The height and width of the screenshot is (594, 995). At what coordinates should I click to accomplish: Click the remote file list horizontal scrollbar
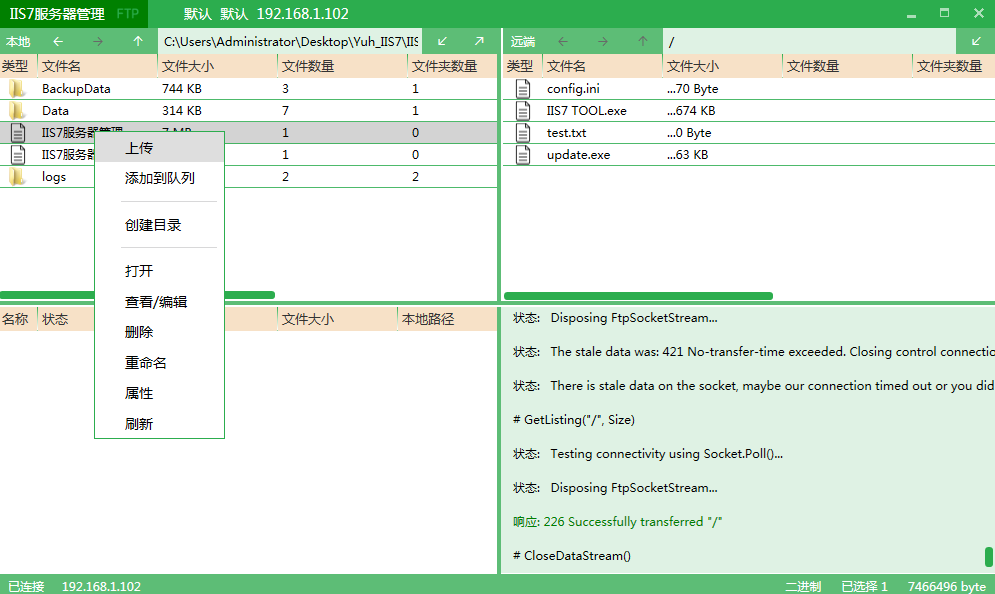click(638, 296)
